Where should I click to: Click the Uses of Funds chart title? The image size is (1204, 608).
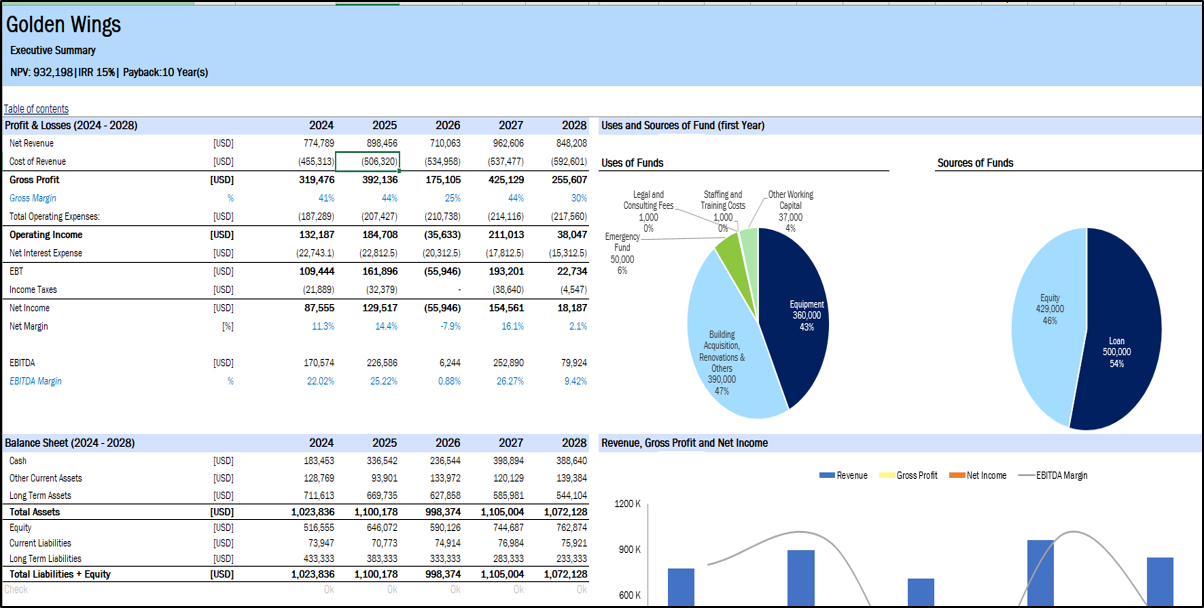coord(632,163)
